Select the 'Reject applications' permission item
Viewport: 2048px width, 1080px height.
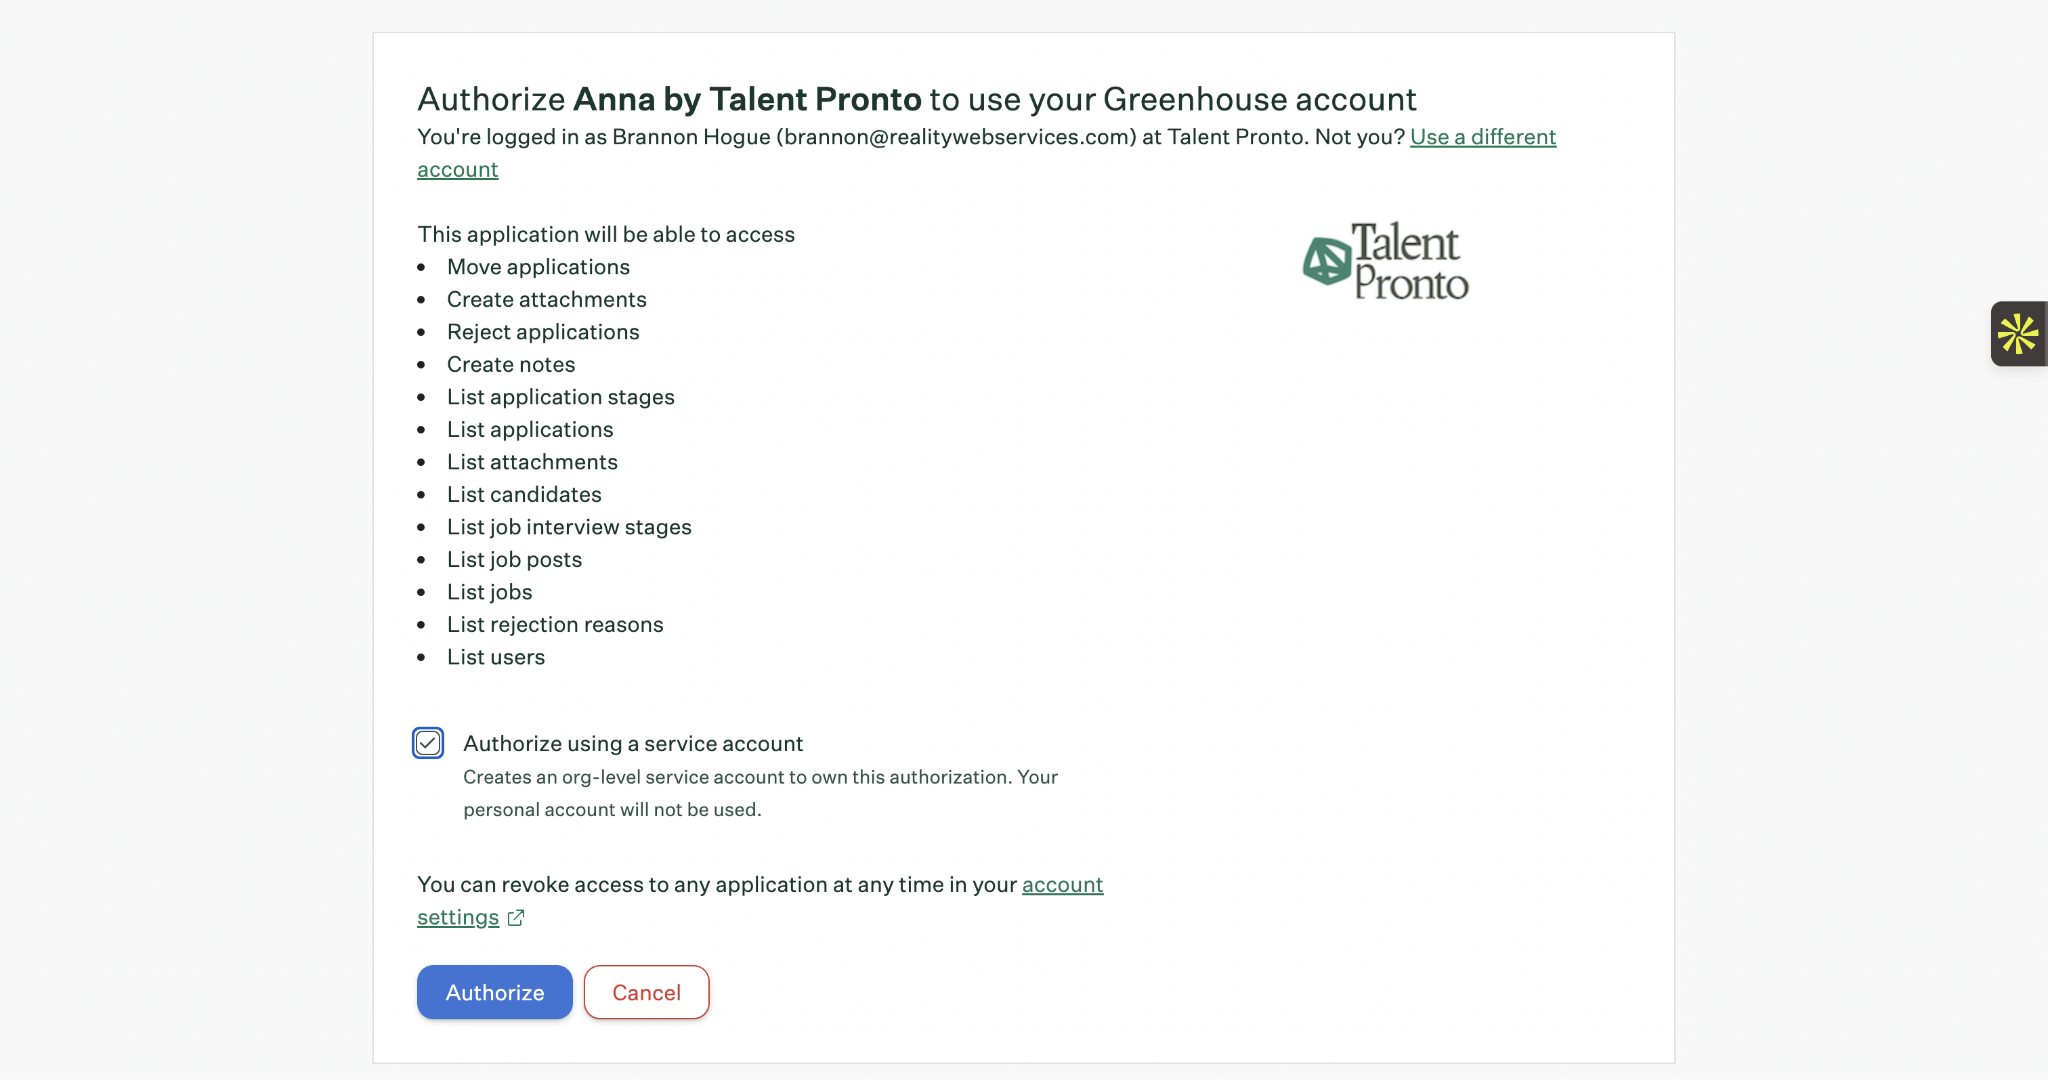543,332
